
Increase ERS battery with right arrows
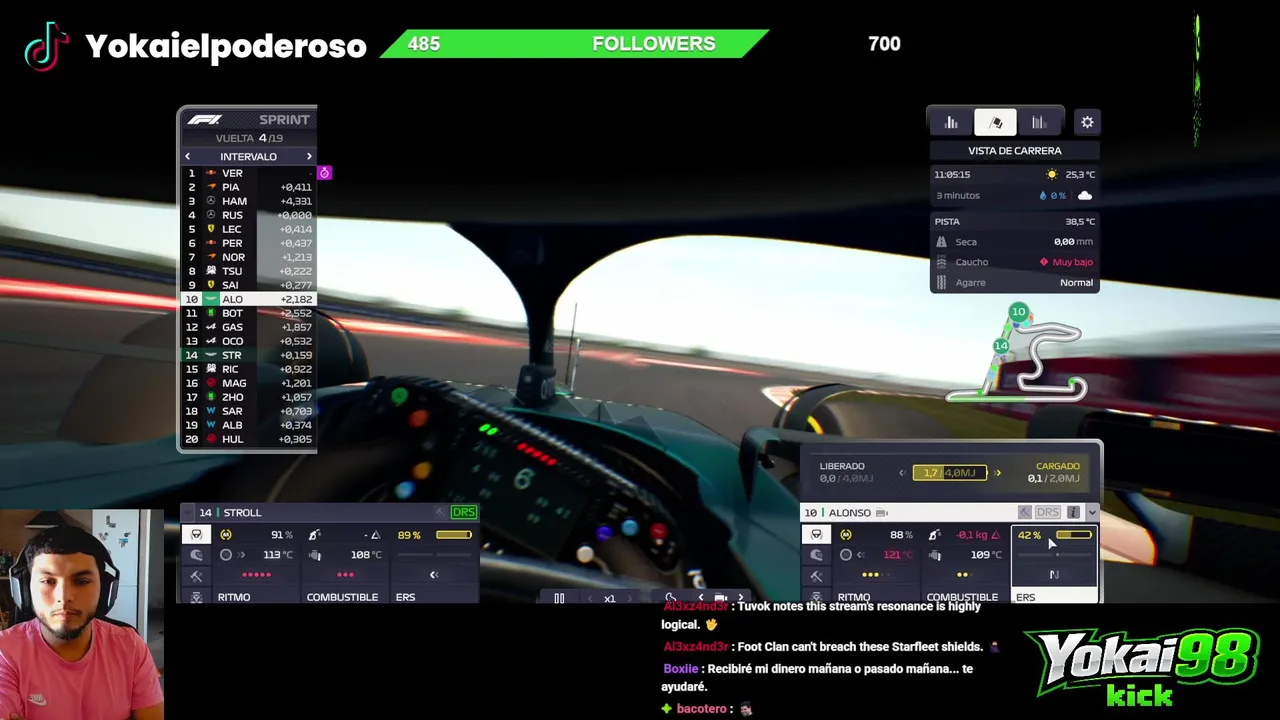pyautogui.click(x=997, y=473)
